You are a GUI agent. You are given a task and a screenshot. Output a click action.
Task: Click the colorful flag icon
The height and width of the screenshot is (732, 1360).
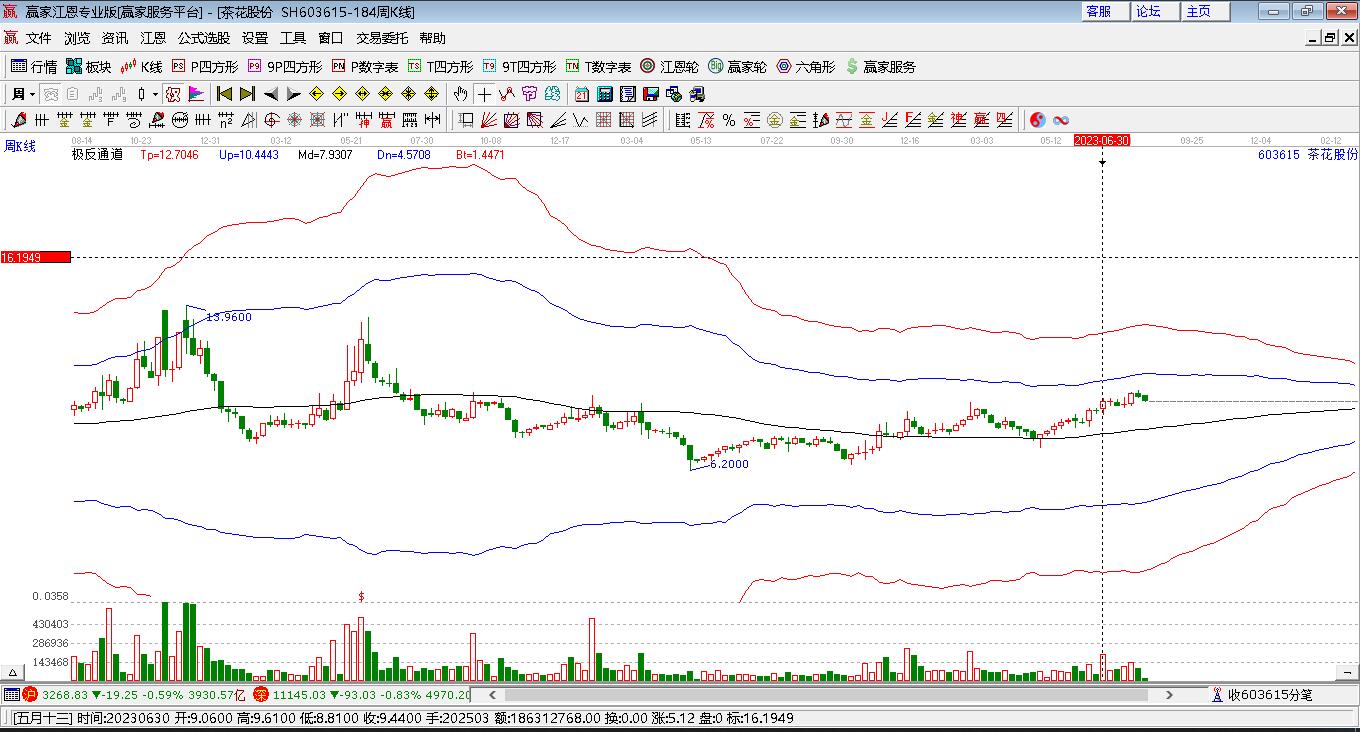(196, 94)
